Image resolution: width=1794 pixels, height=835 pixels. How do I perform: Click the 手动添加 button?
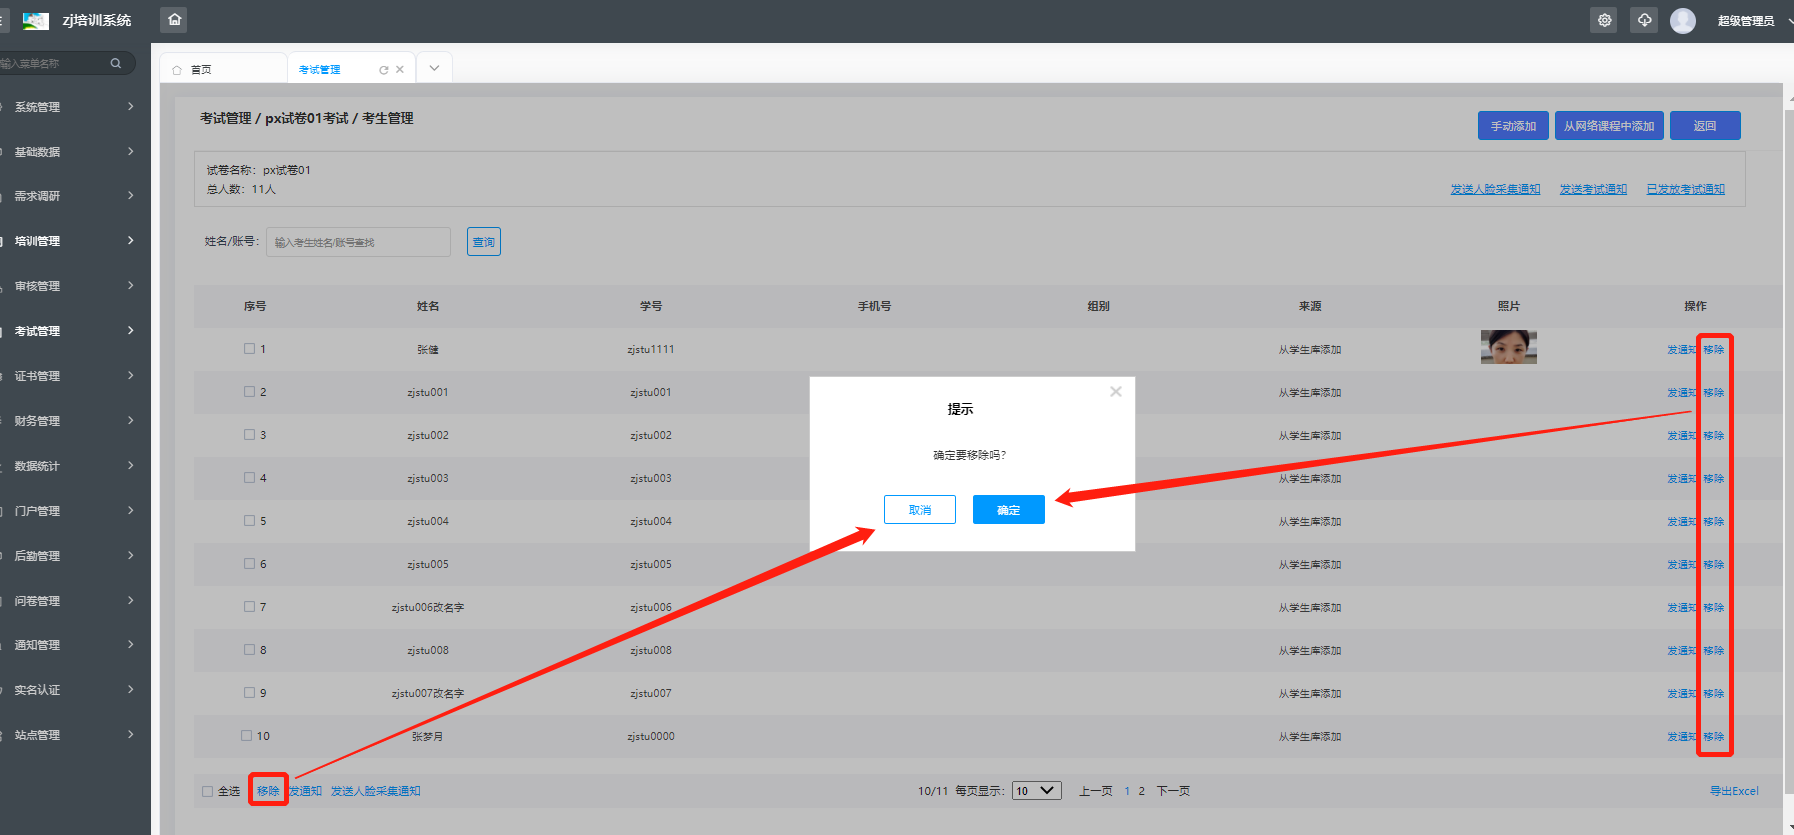point(1513,126)
